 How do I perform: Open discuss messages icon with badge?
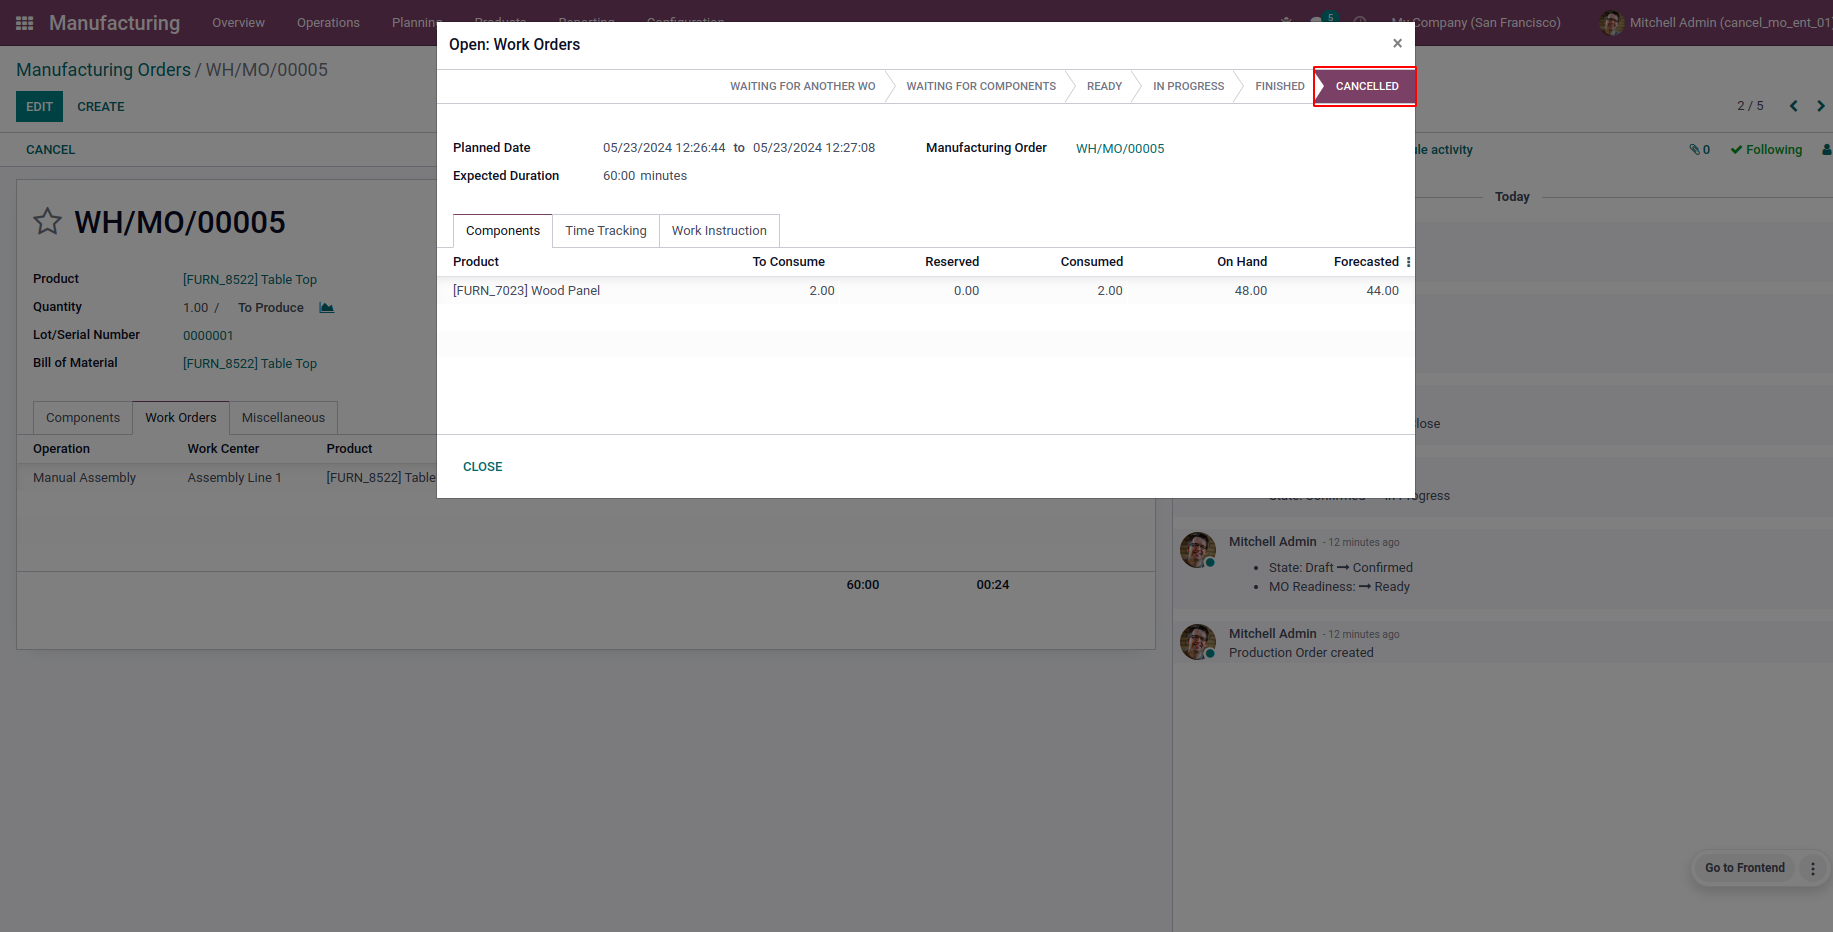[x=1318, y=21]
